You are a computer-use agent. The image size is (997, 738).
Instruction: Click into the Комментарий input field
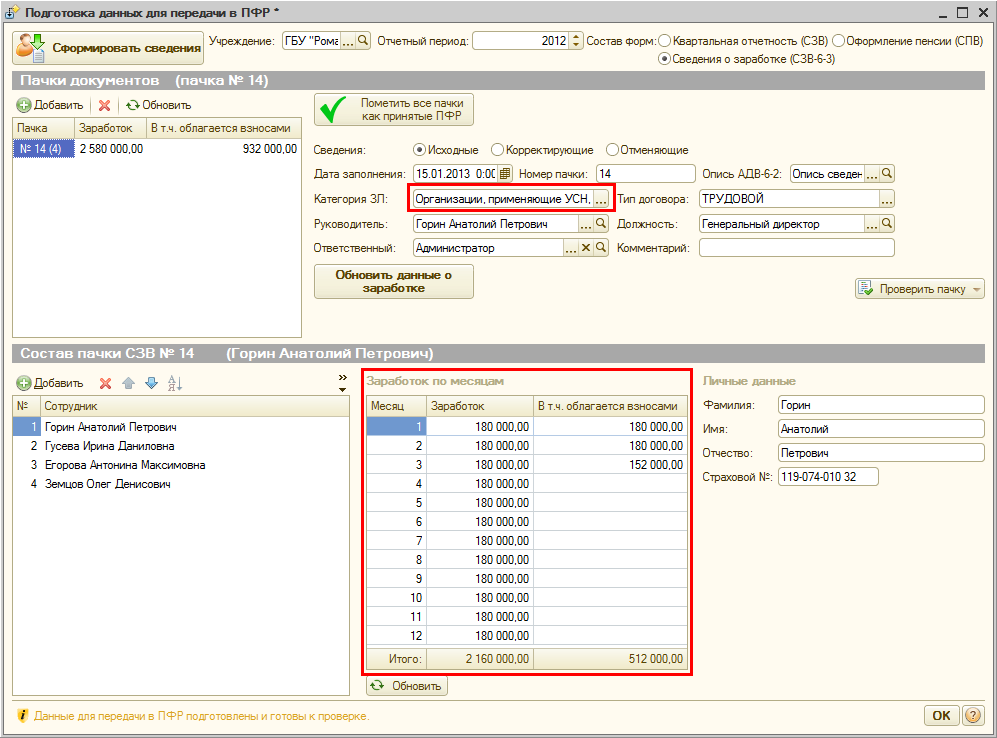click(796, 248)
